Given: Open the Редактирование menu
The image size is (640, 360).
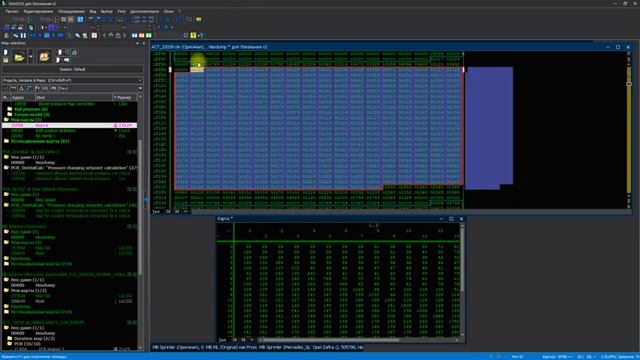Looking at the screenshot, I should (x=38, y=11).
